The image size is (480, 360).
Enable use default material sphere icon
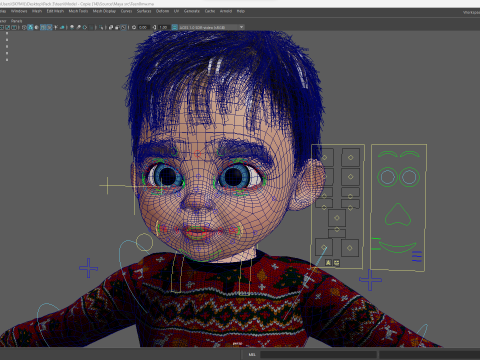[x=36, y=27]
